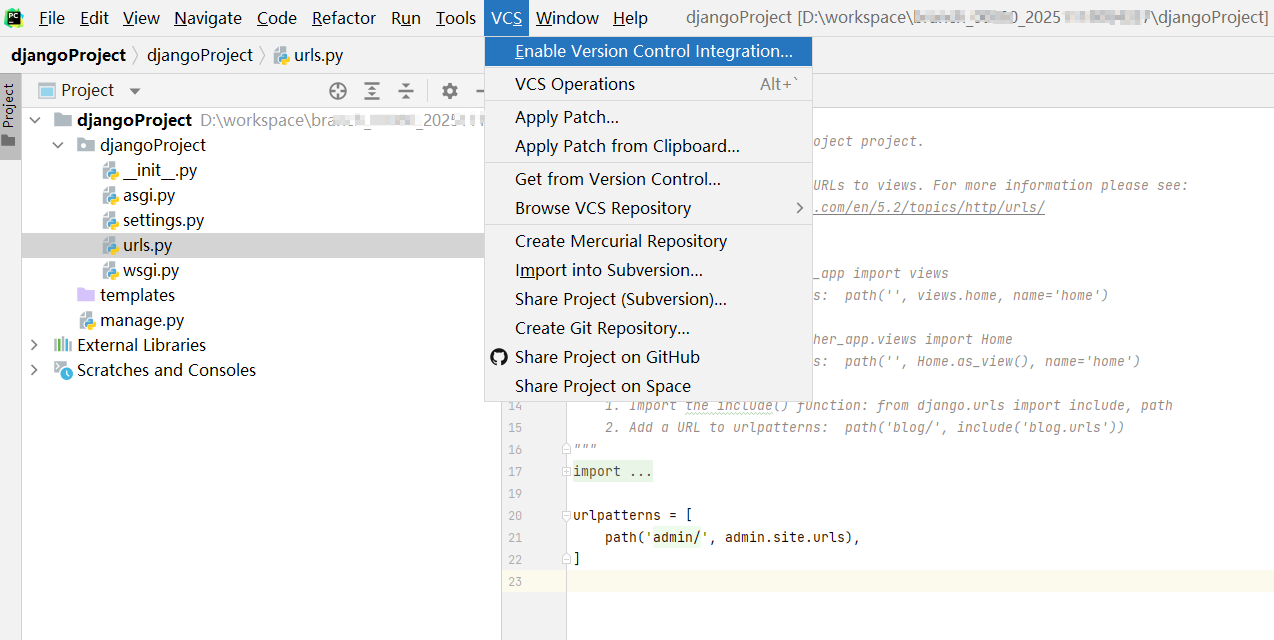Click the second djangoProject breadcrumb, not bold

200,55
